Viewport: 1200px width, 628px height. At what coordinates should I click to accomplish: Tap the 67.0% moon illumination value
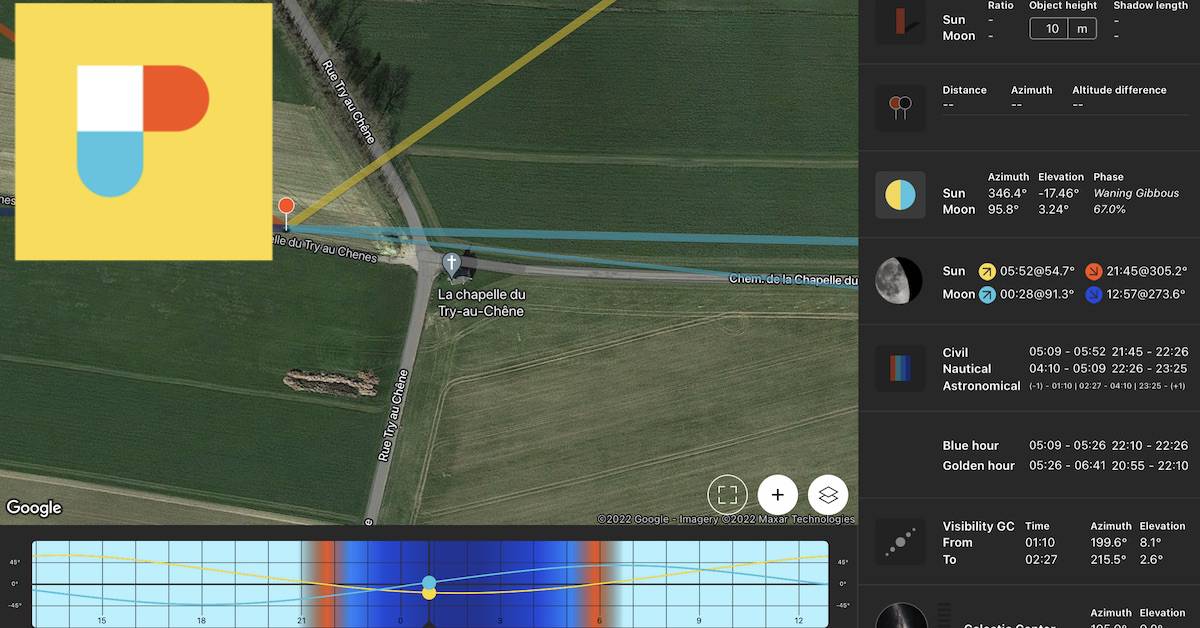coord(1109,210)
